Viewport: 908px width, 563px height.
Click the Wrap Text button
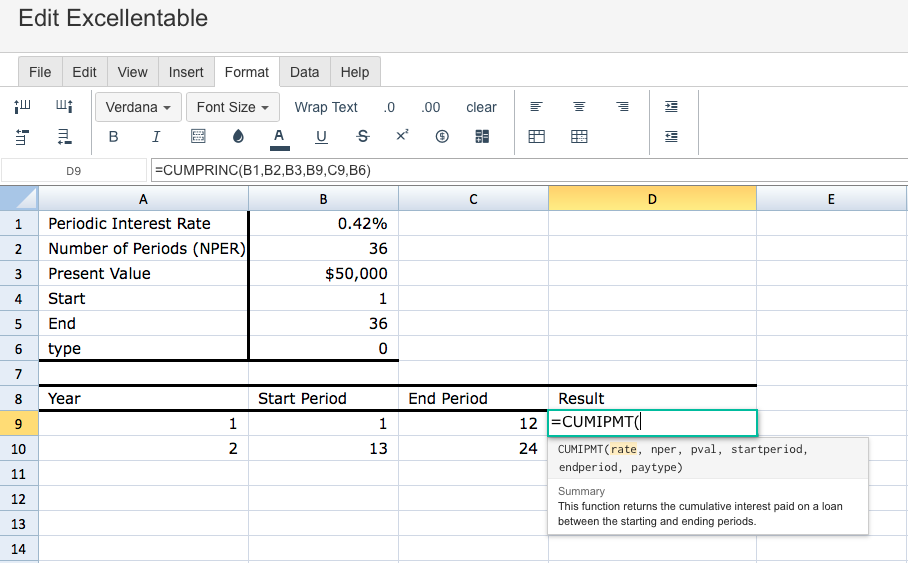click(x=325, y=107)
